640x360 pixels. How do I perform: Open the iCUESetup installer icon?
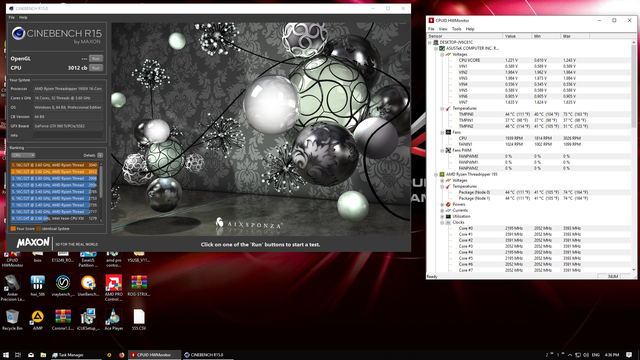point(88,320)
